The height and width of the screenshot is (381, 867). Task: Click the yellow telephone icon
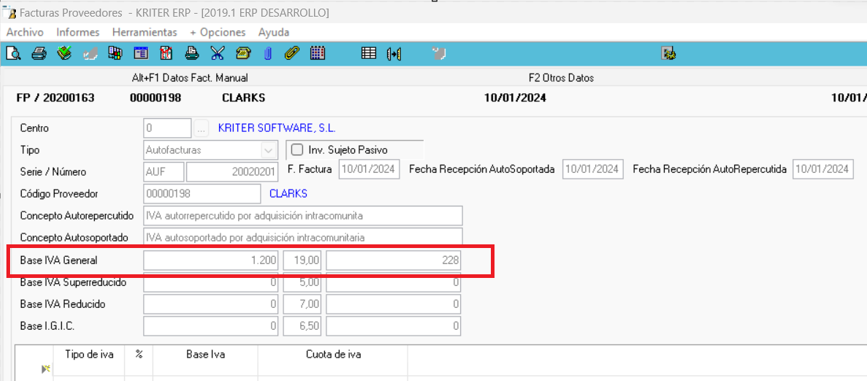tap(243, 54)
